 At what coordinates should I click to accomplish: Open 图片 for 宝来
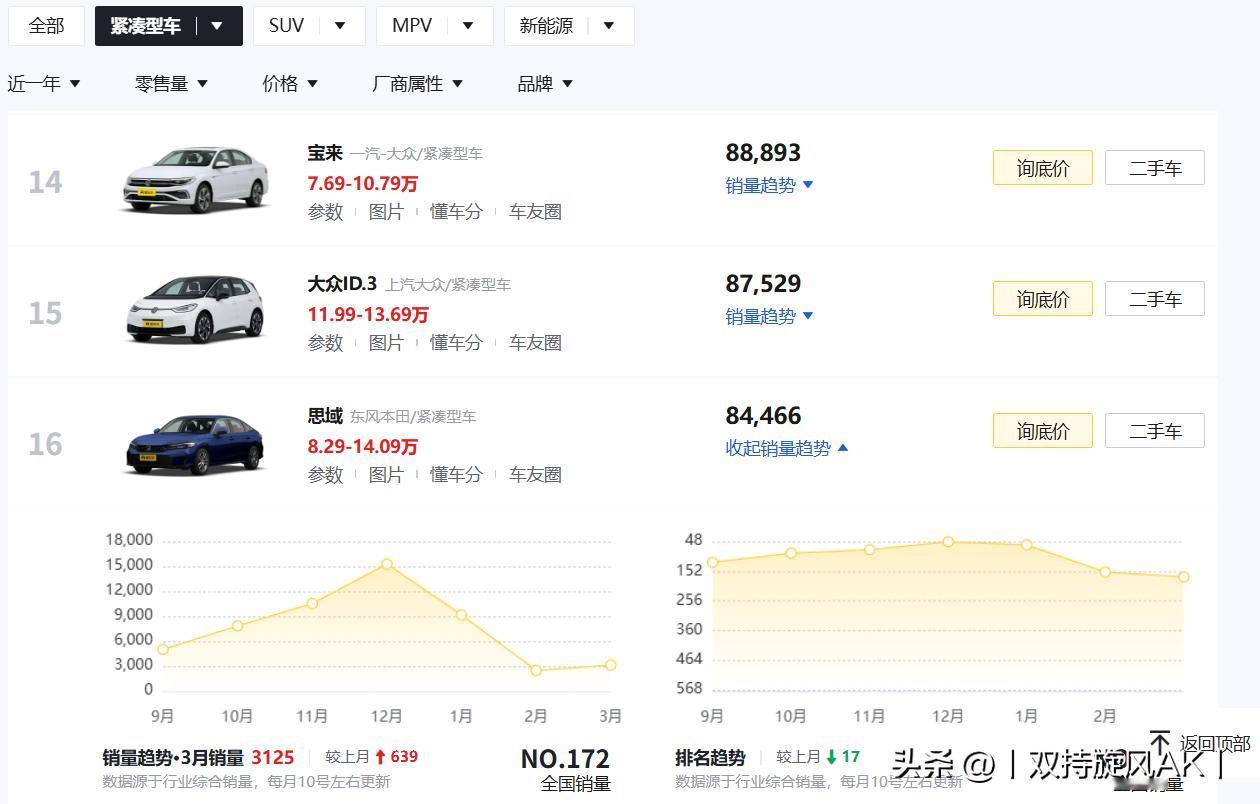point(386,212)
